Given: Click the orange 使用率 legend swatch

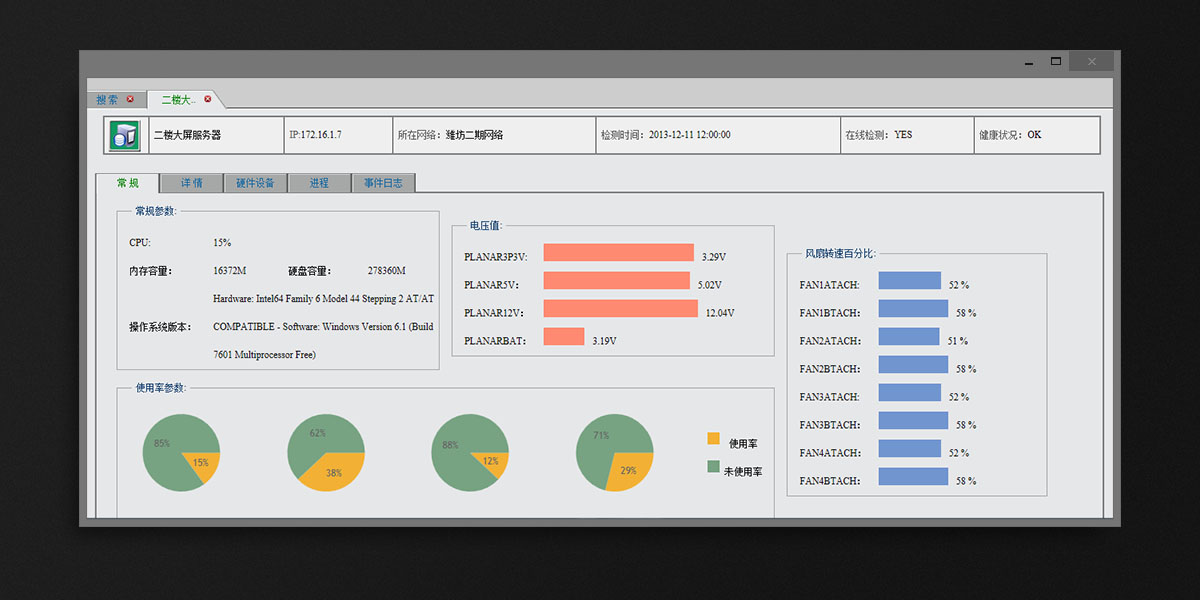Looking at the screenshot, I should click(x=713, y=438).
